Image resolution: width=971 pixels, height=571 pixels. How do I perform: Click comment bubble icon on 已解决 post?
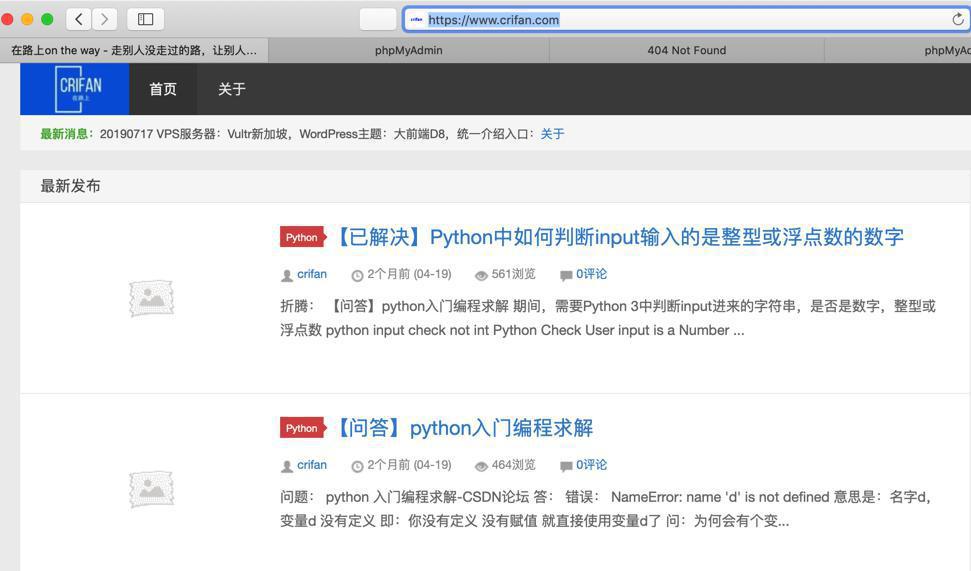tap(566, 276)
